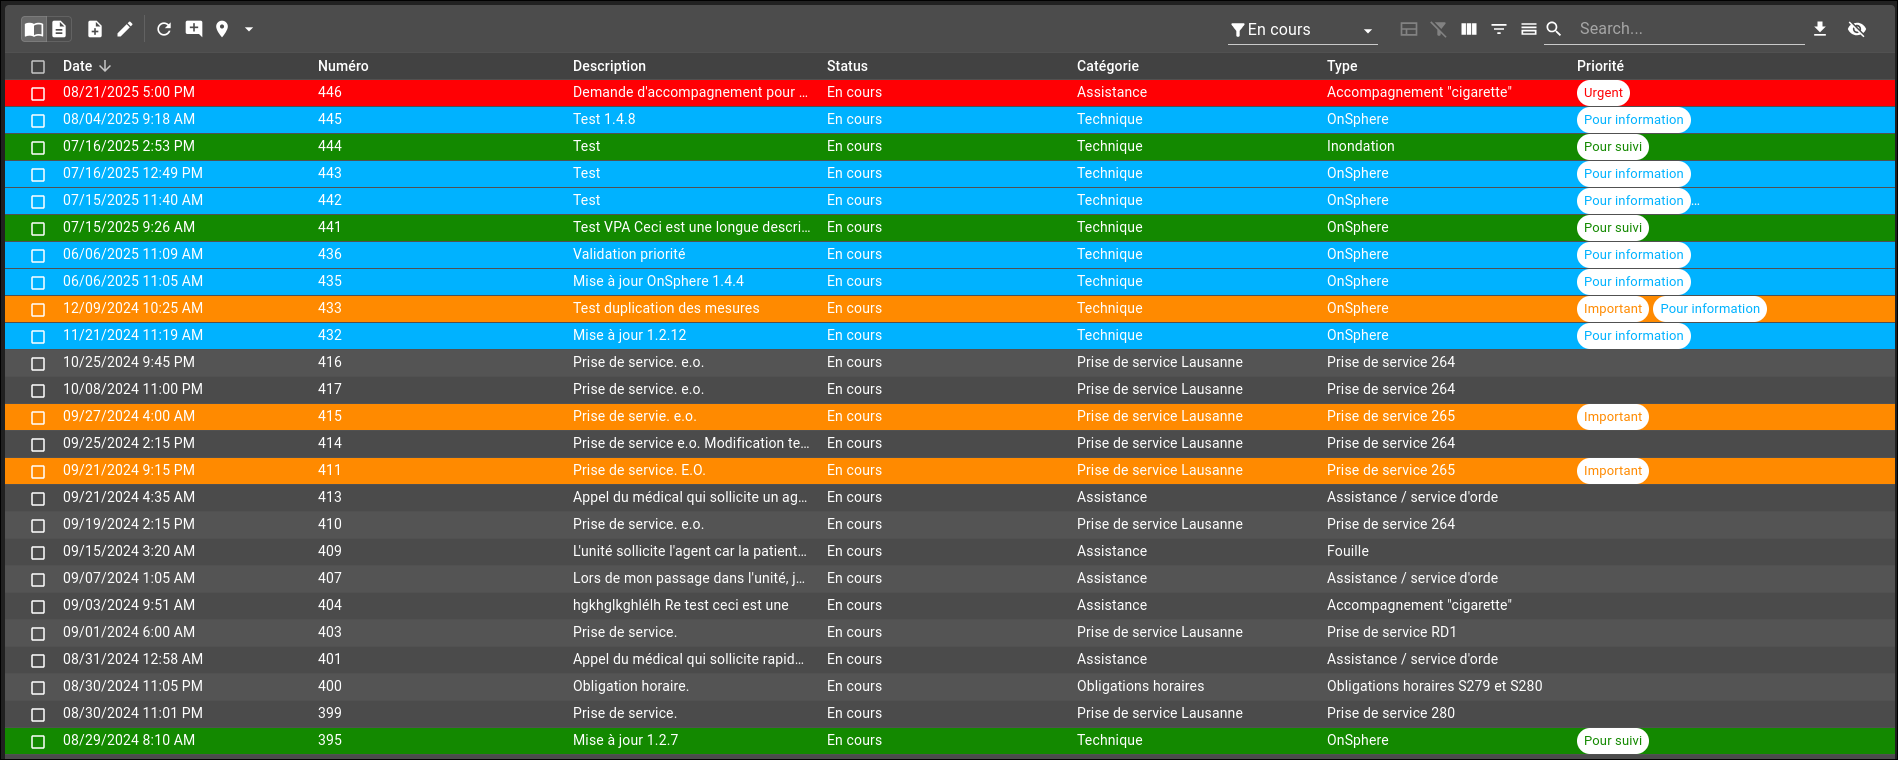Select date '09/15/2024 3:20 AM'
The height and width of the screenshot is (760, 1898).
(x=129, y=551)
